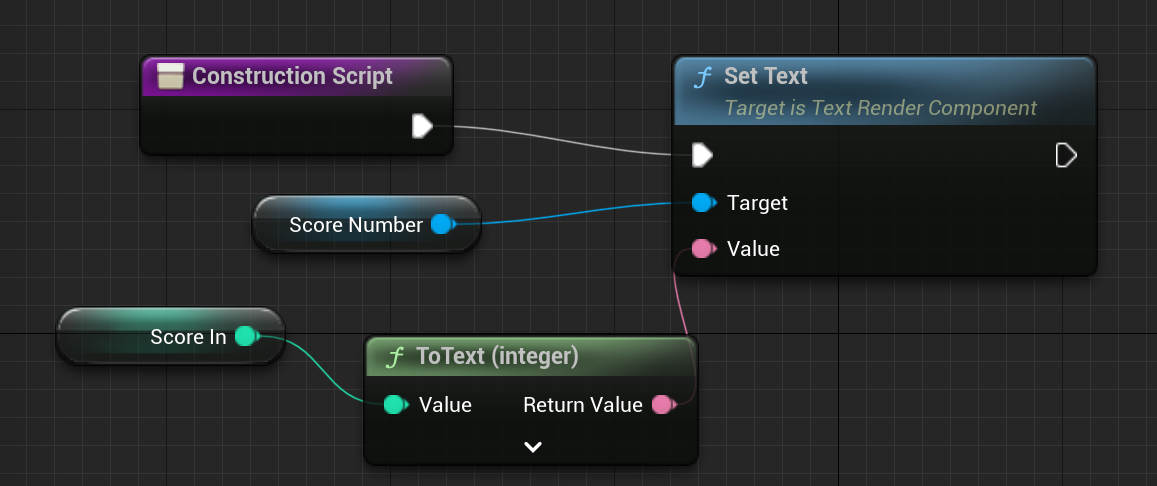Select the Set Text node by its title
This screenshot has height=486, width=1157.
click(x=766, y=76)
